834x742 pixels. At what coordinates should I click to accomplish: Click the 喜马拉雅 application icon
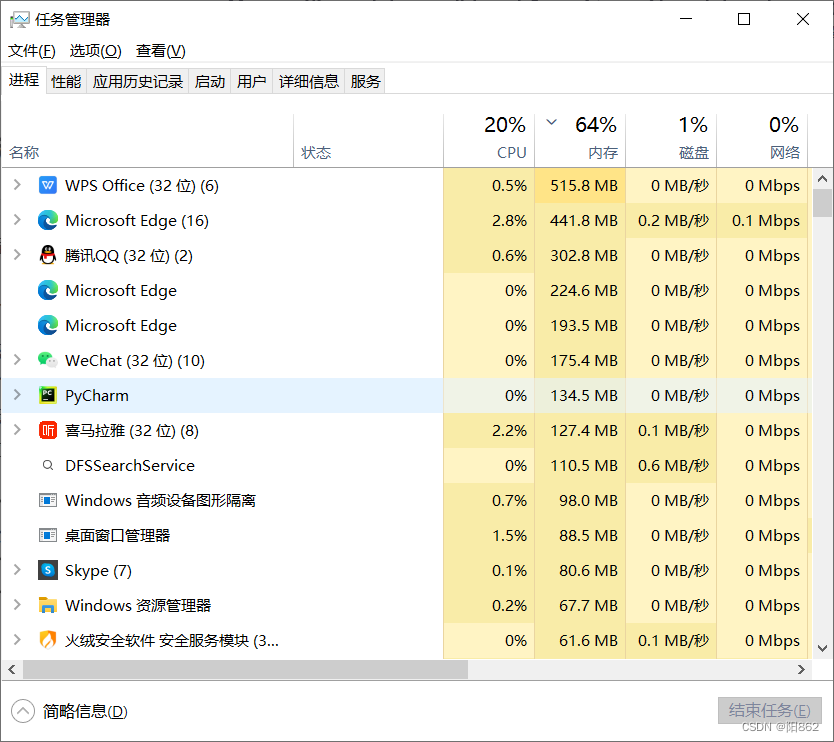tap(48, 430)
